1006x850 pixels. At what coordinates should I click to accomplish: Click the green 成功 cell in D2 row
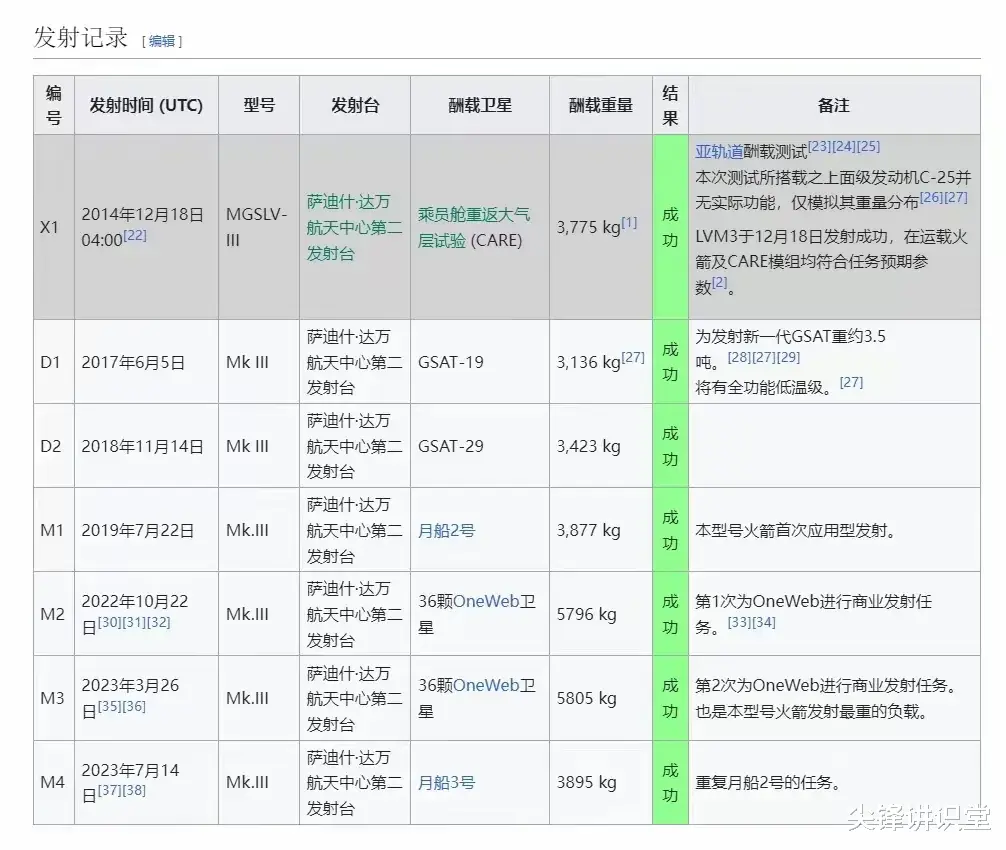tap(670, 446)
